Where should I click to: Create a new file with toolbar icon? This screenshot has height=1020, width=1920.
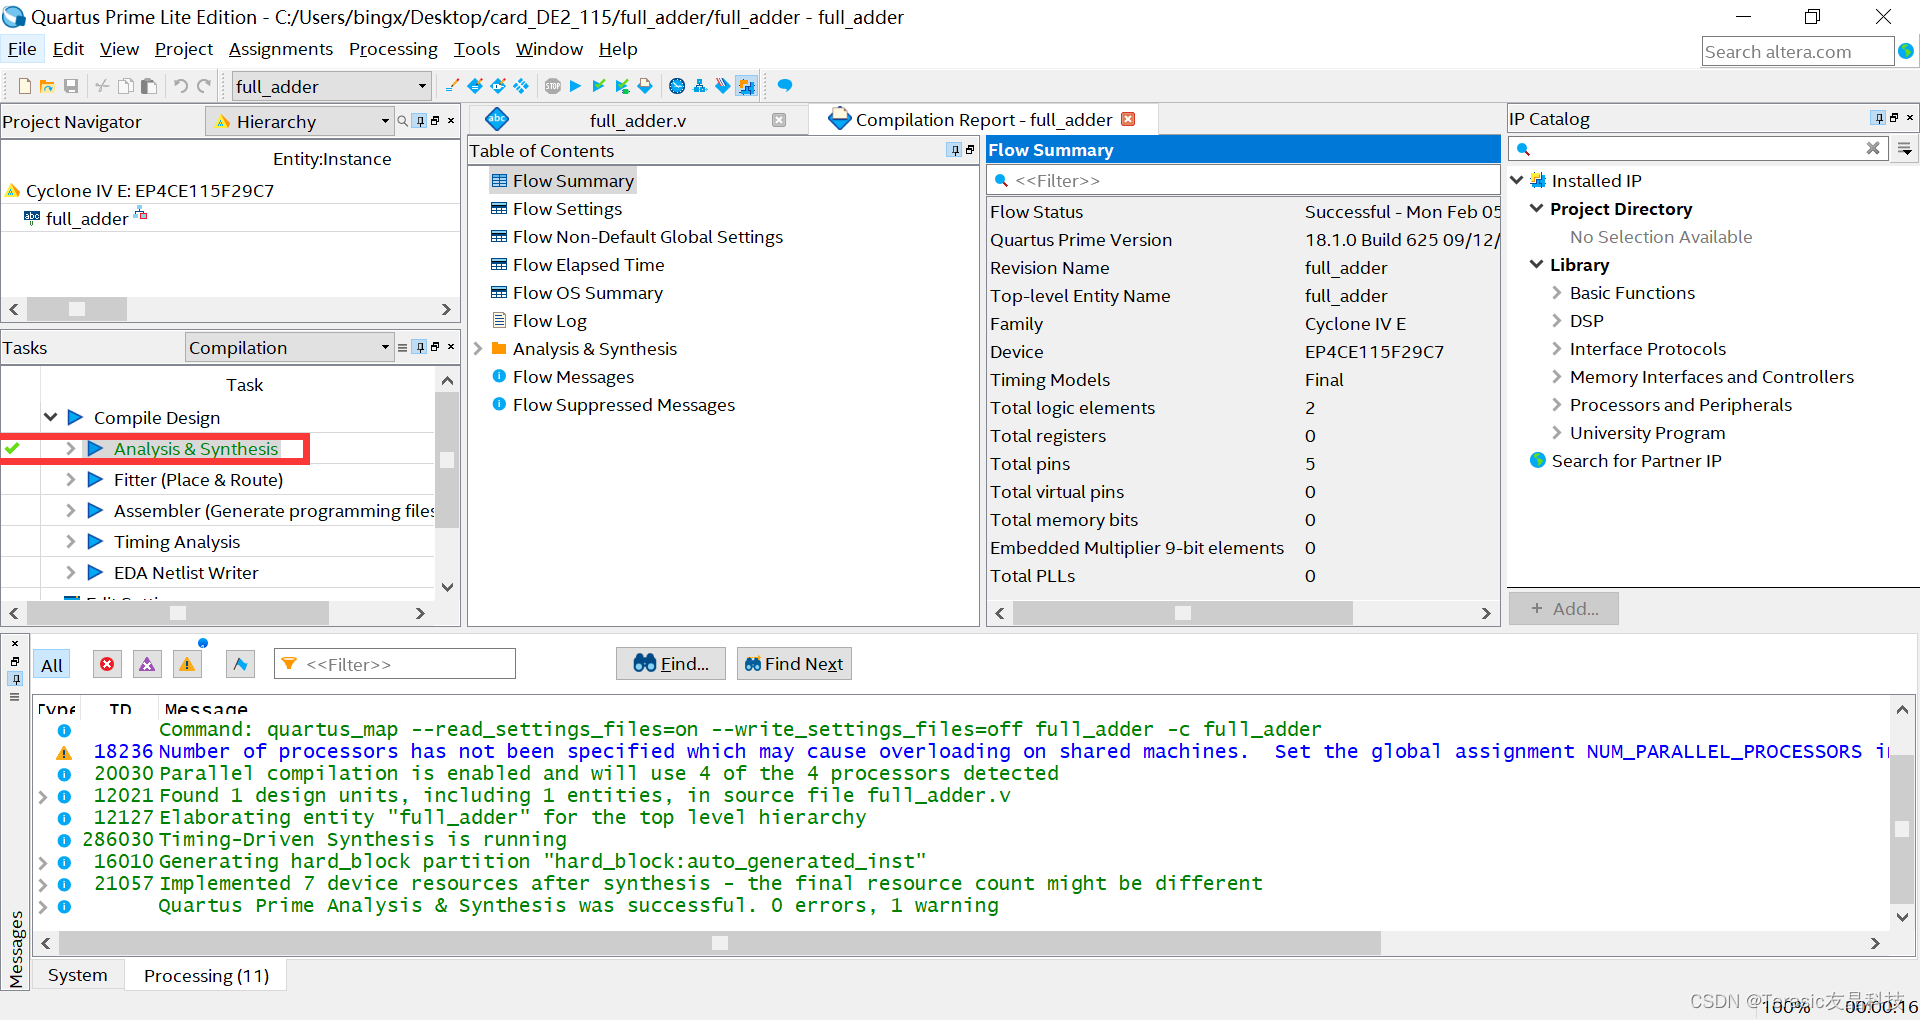tap(25, 86)
